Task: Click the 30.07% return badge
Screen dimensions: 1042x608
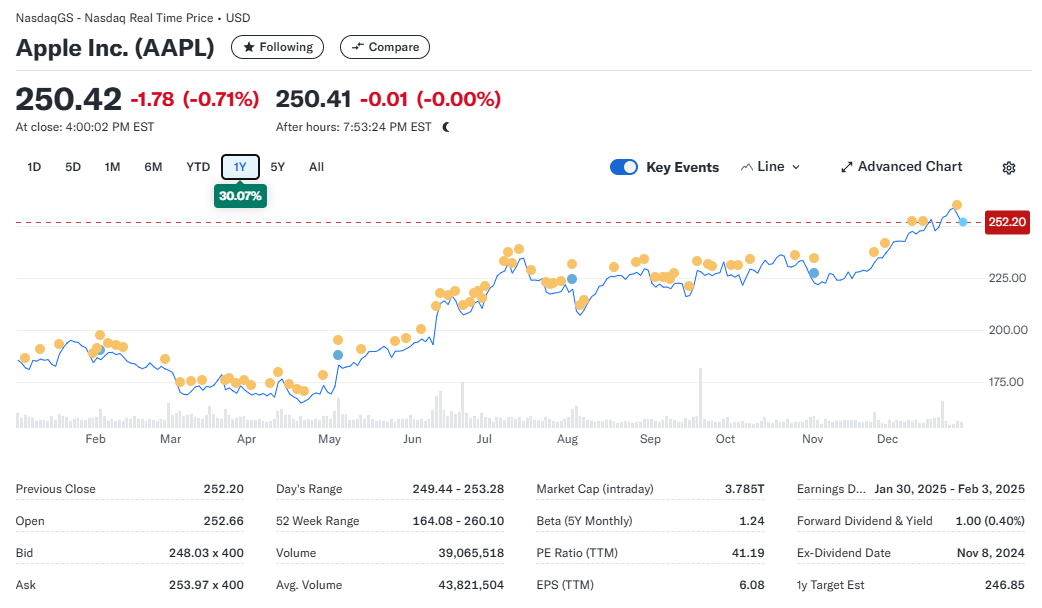Action: pyautogui.click(x=240, y=196)
